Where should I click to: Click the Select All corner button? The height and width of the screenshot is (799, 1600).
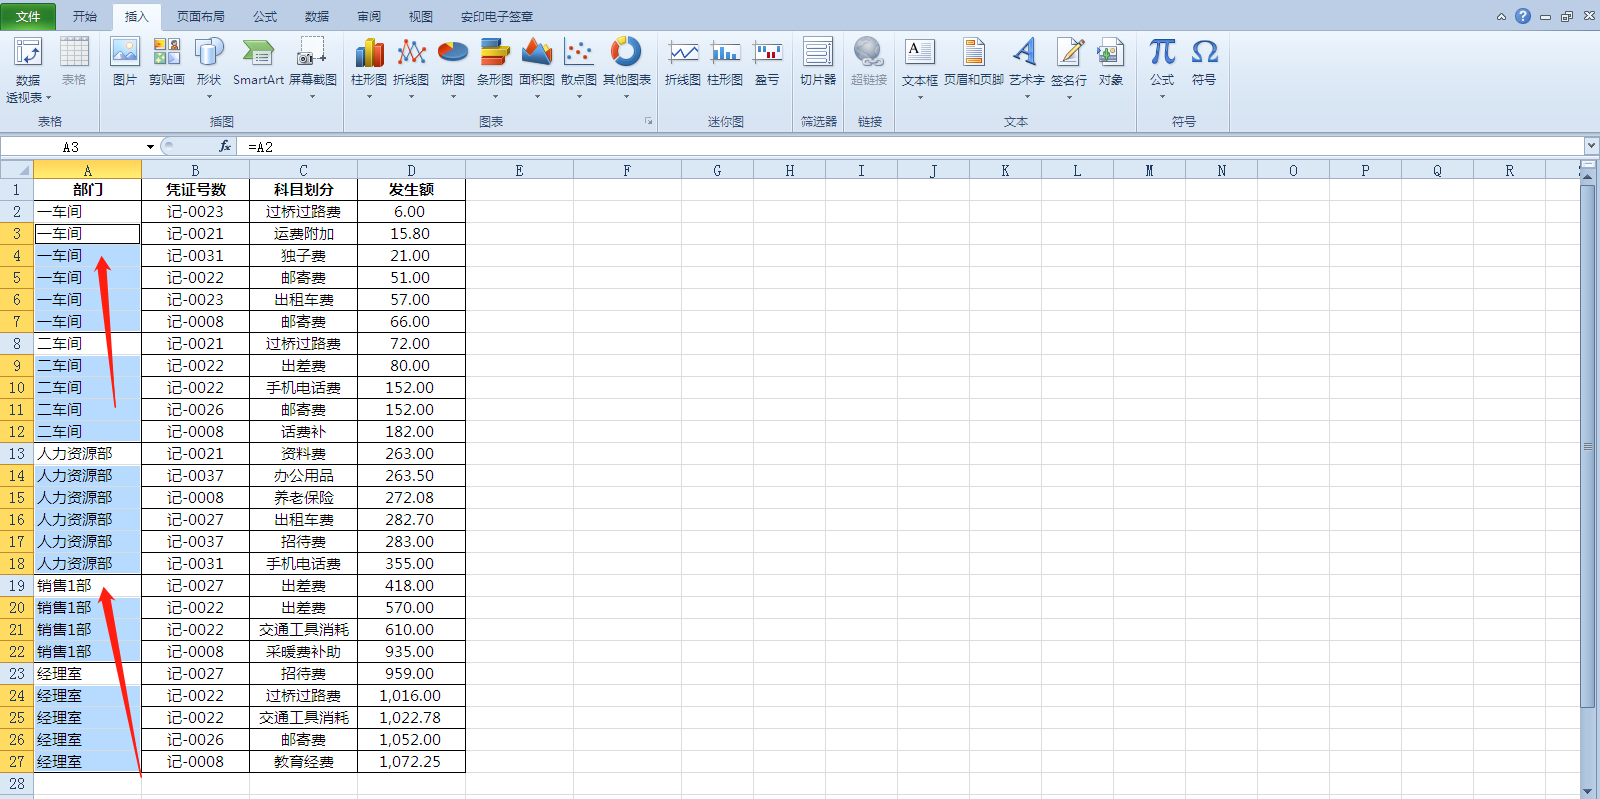(16, 170)
